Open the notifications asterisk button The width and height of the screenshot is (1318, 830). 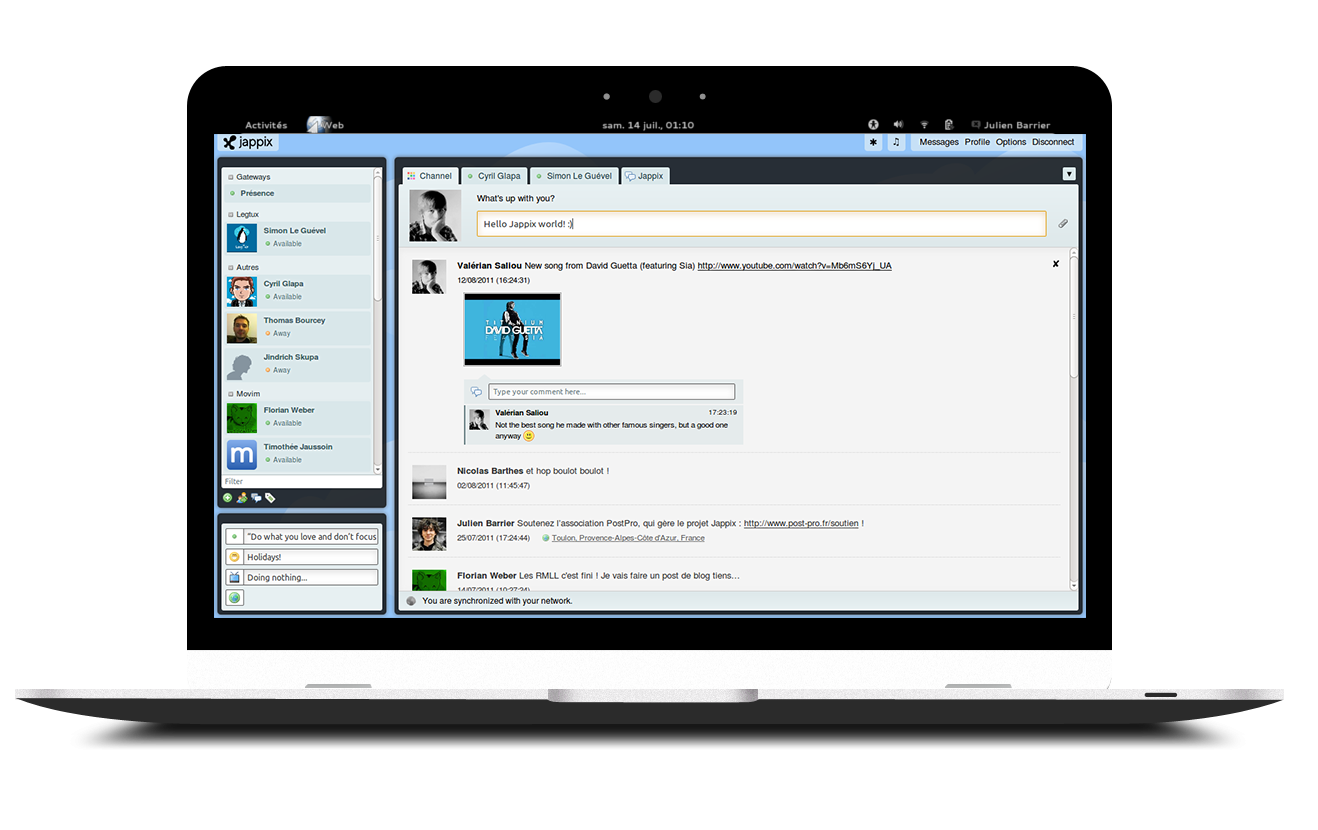(x=874, y=142)
